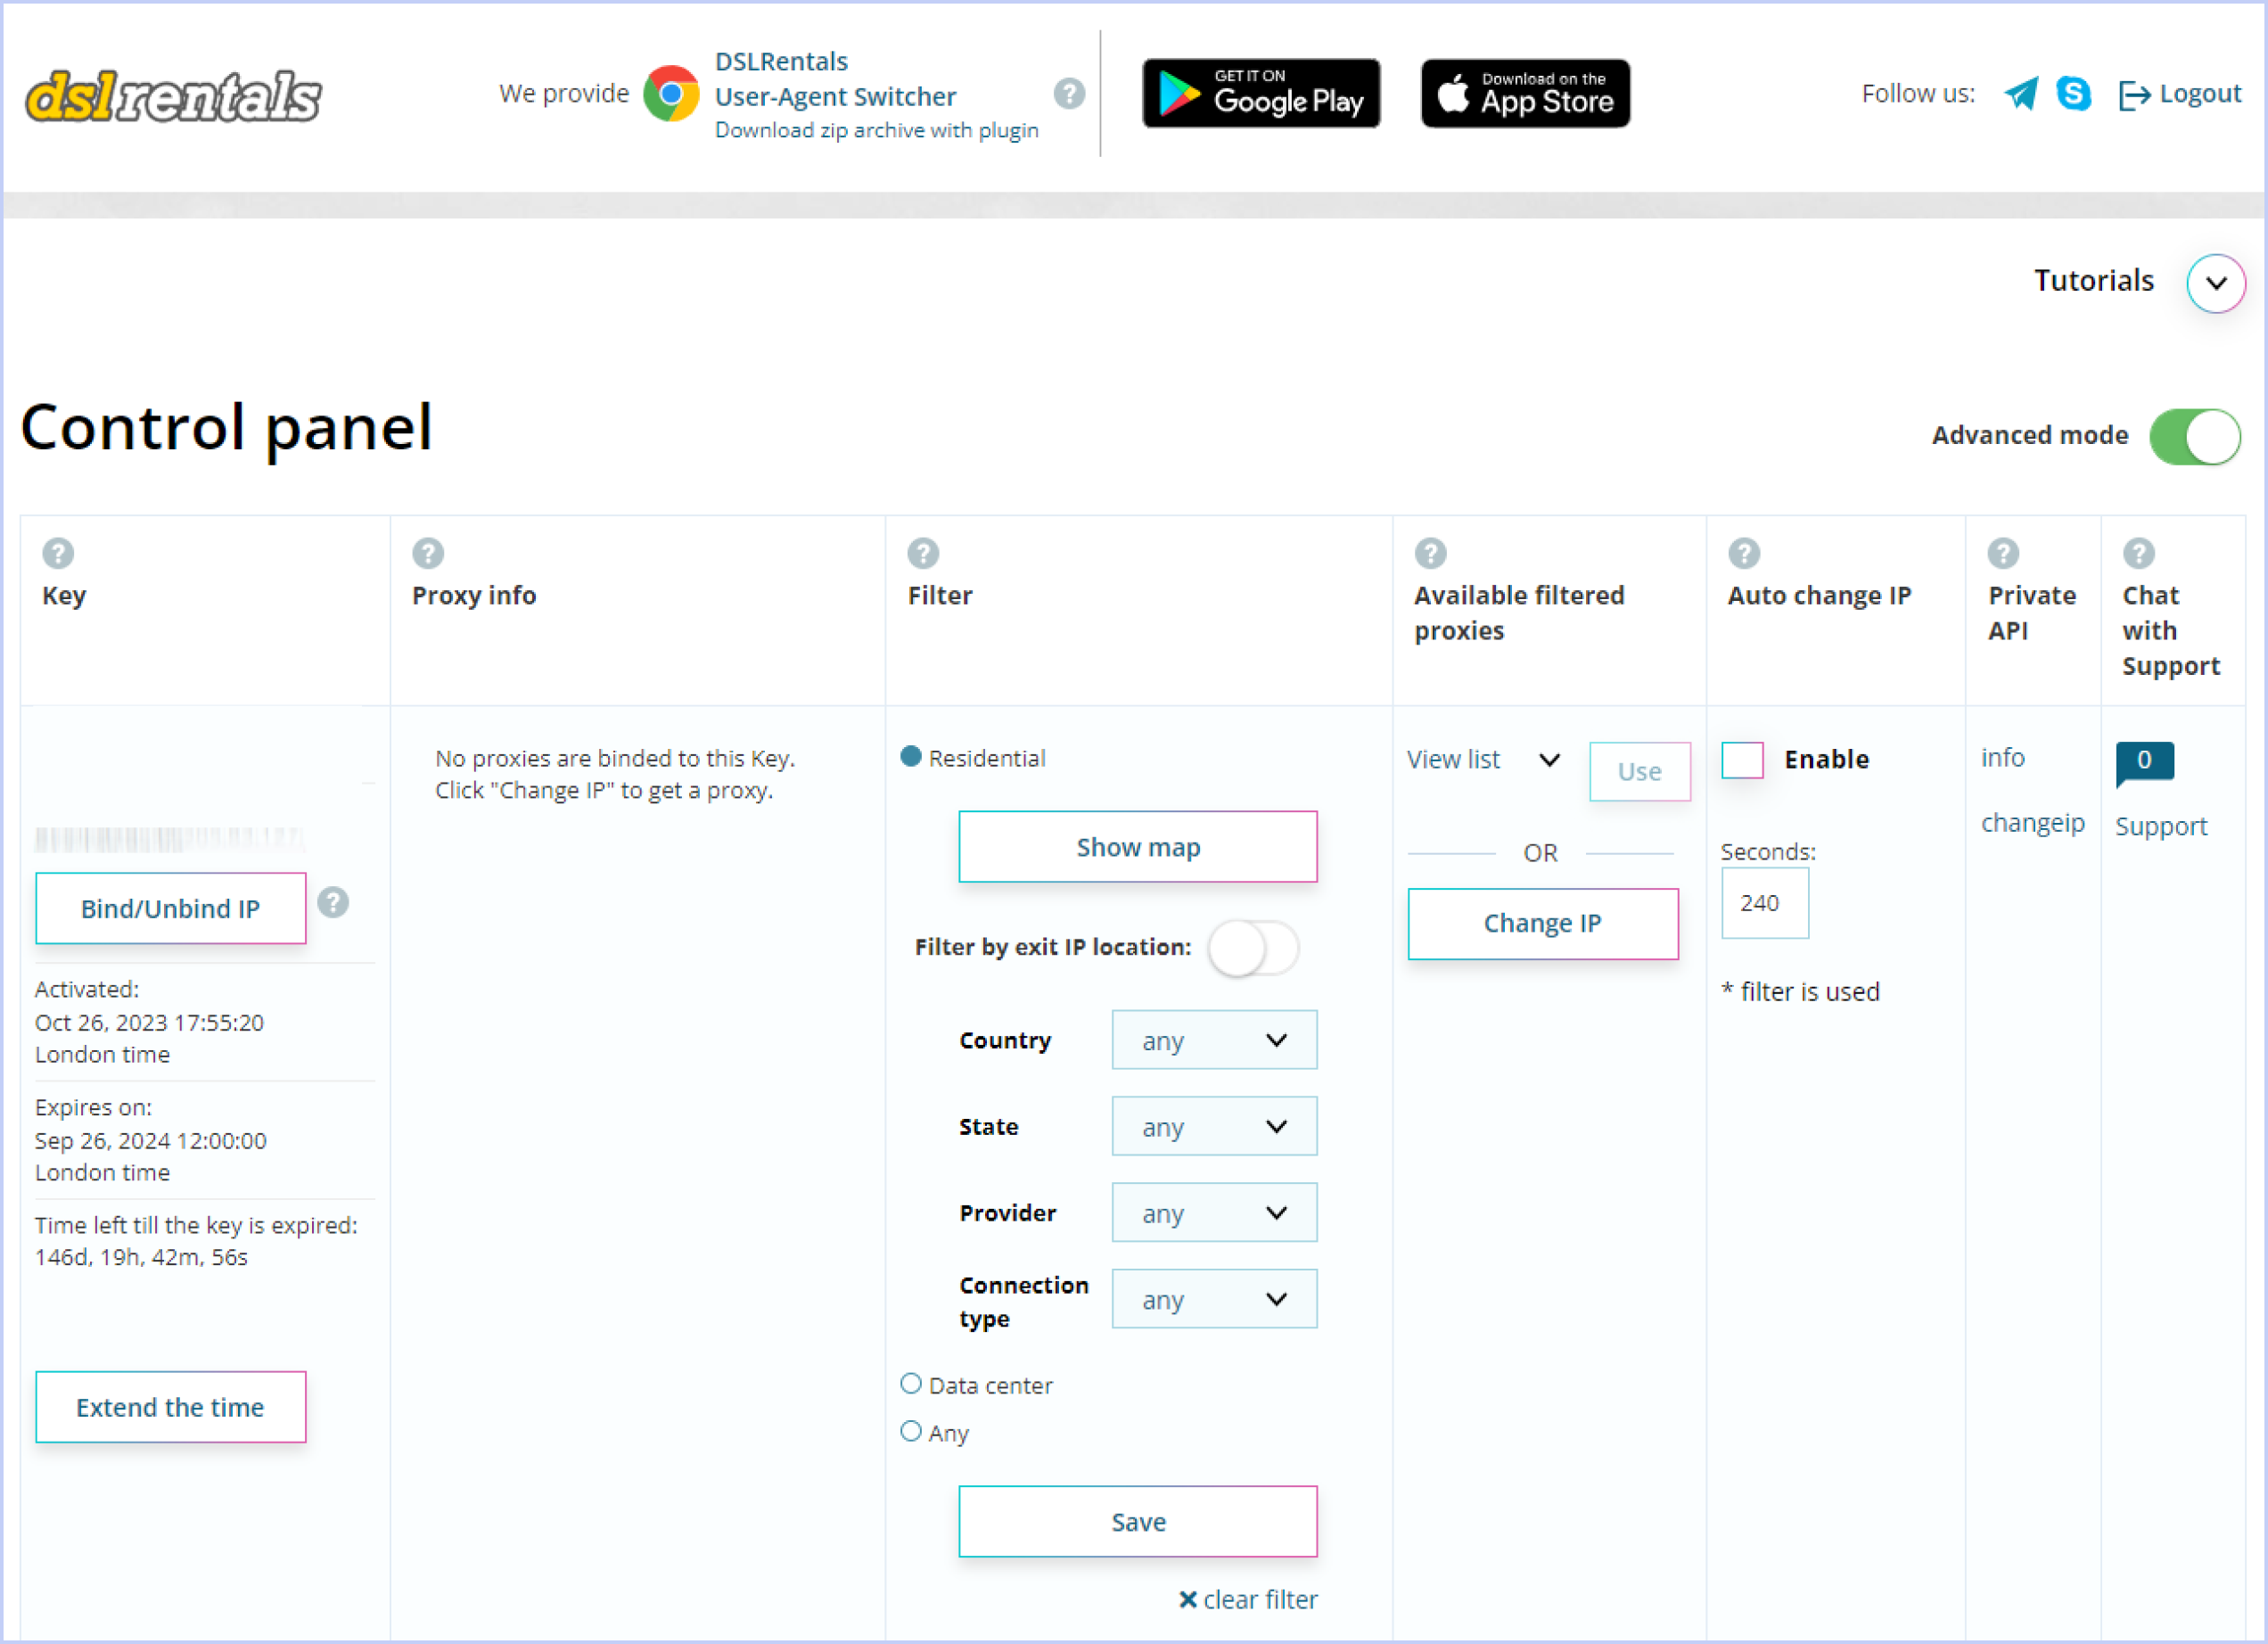The height and width of the screenshot is (1644, 2268).
Task: Select the Data center radio option
Action: pyautogui.click(x=911, y=1384)
